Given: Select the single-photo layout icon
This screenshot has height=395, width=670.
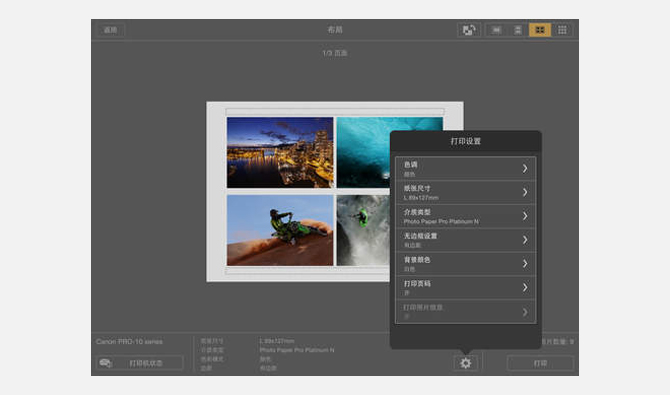Looking at the screenshot, I should pyautogui.click(x=496, y=30).
